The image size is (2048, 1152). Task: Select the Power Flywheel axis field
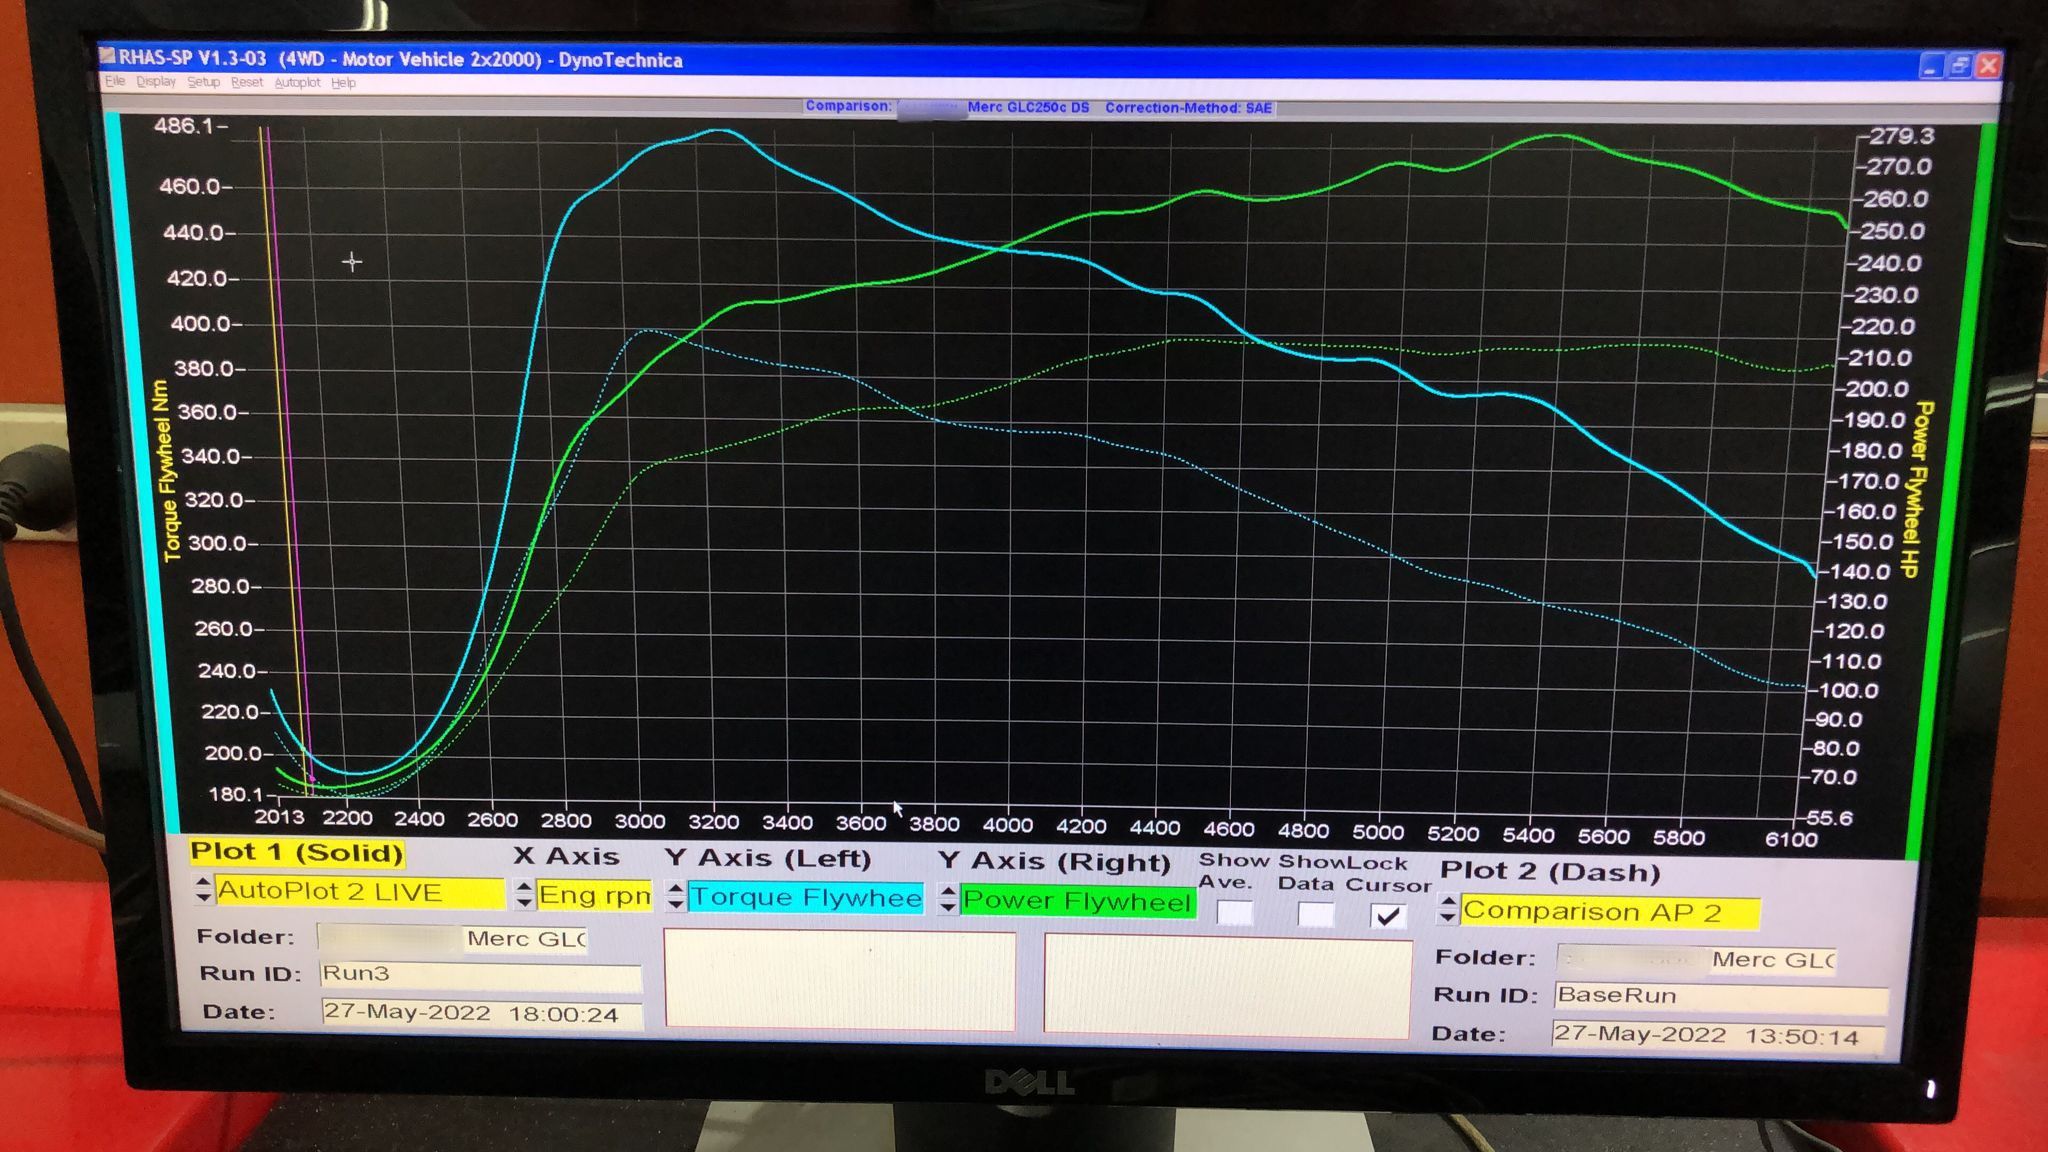[x=1077, y=900]
